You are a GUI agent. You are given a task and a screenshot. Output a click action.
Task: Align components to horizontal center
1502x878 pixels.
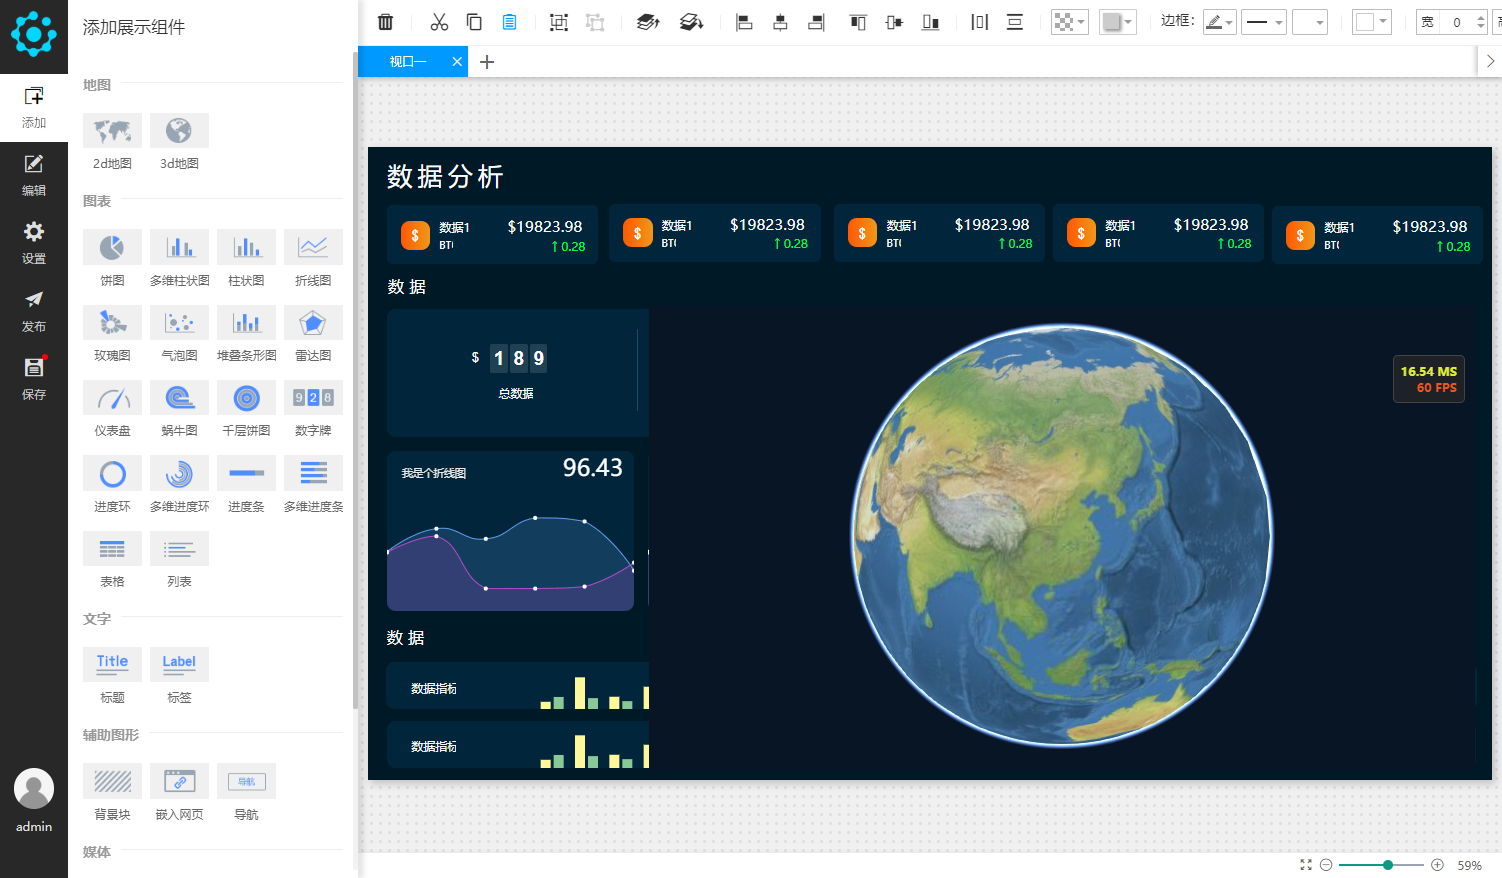[780, 22]
